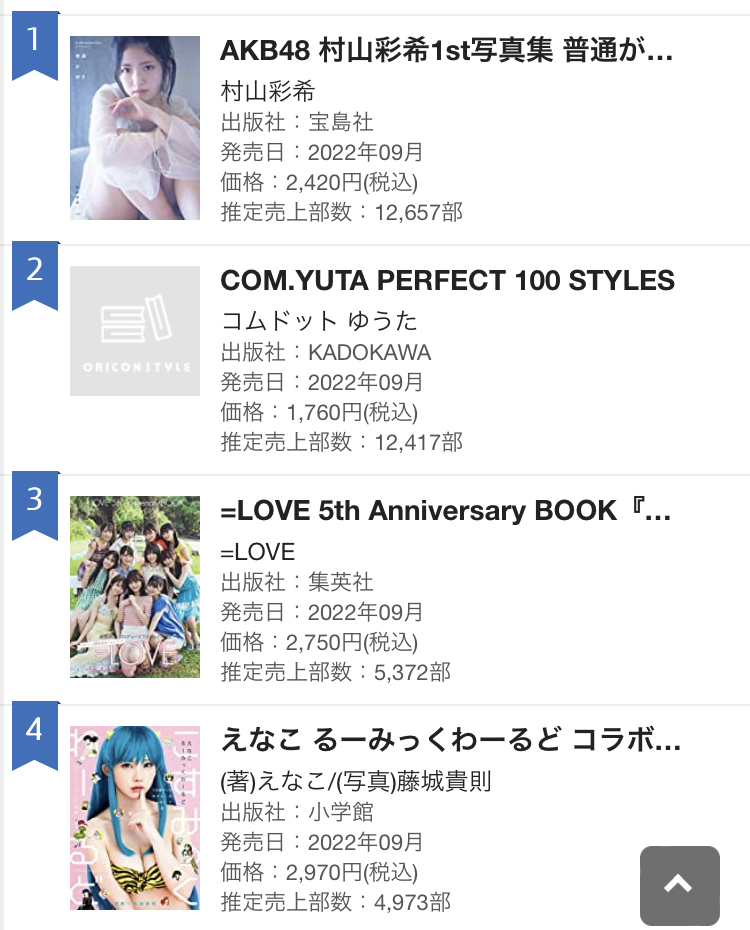Screen dimensions: 750x930
Task: Open the AKB48 村山彩希1st写真集 title
Action: coord(446,51)
